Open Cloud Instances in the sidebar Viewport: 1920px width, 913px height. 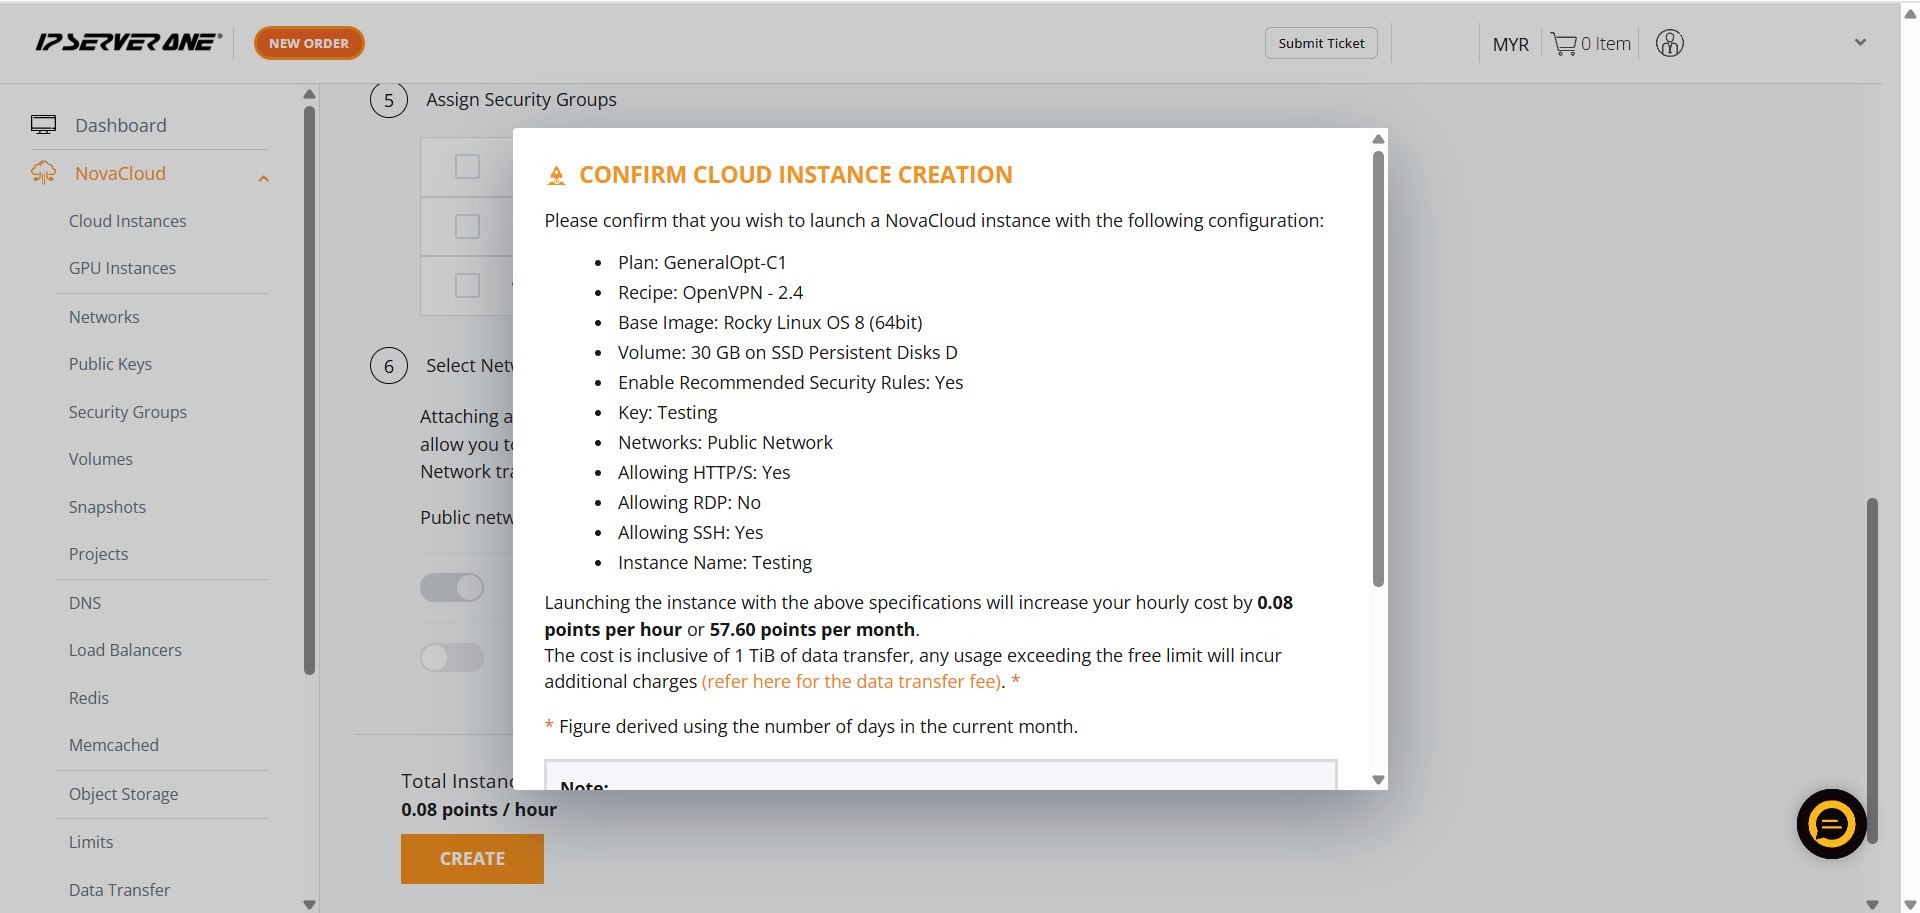[x=127, y=221]
